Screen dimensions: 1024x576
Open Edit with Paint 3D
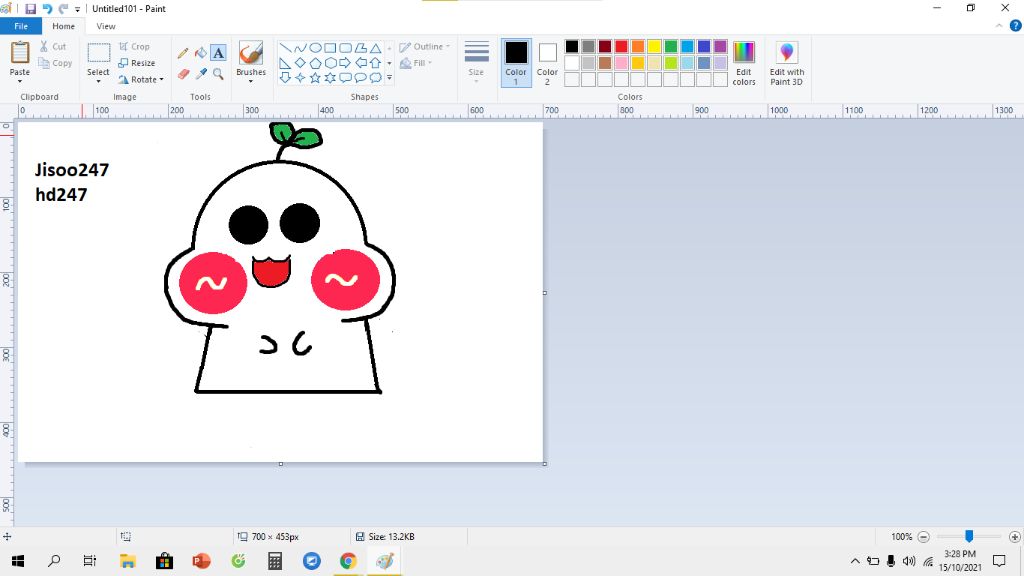click(x=786, y=63)
